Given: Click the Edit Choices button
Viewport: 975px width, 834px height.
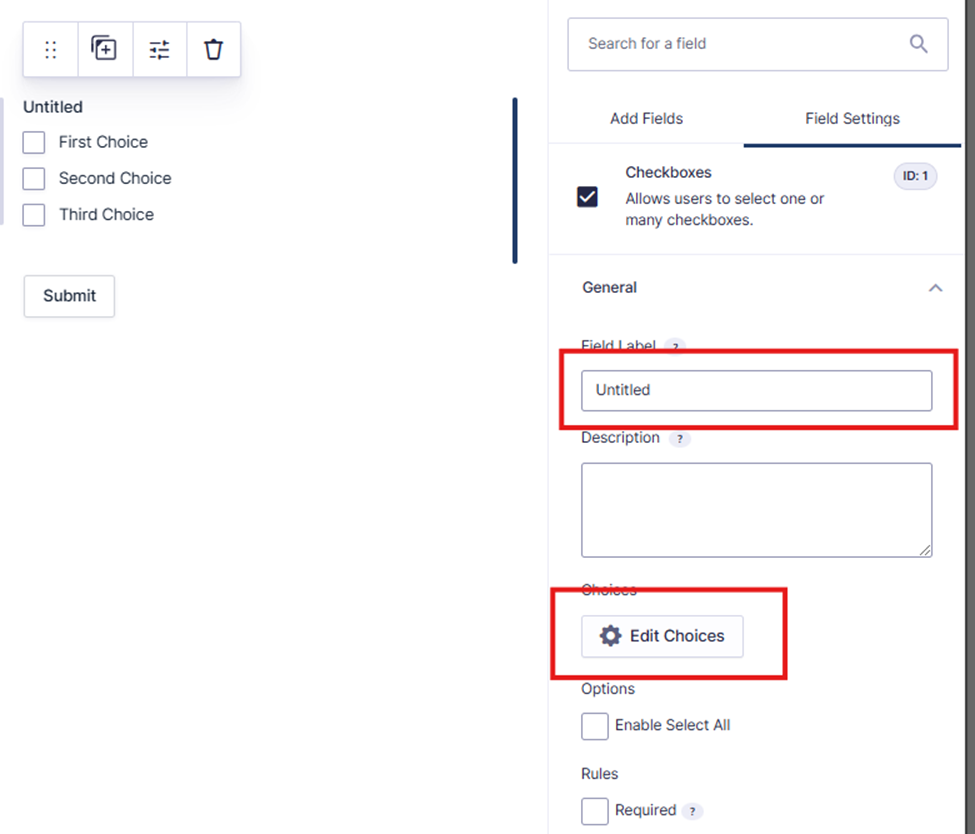Looking at the screenshot, I should [x=662, y=636].
